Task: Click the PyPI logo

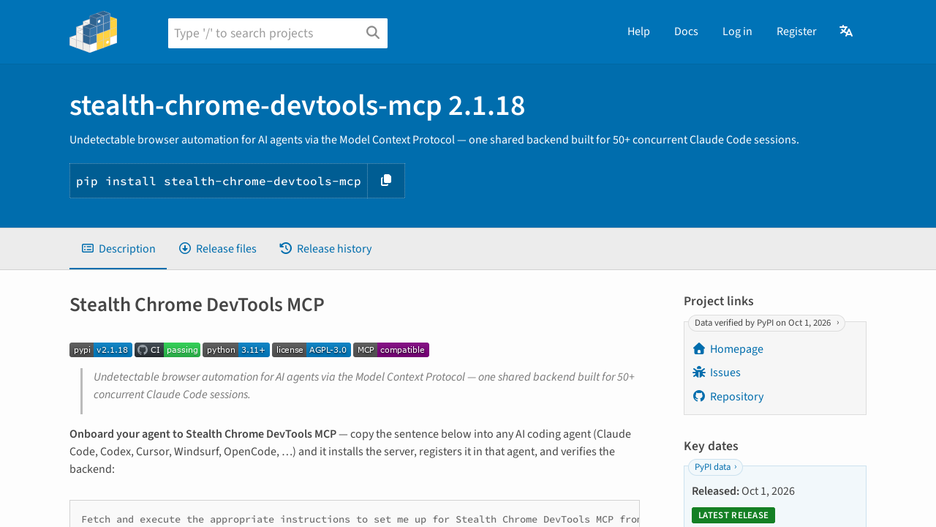Action: (x=94, y=32)
